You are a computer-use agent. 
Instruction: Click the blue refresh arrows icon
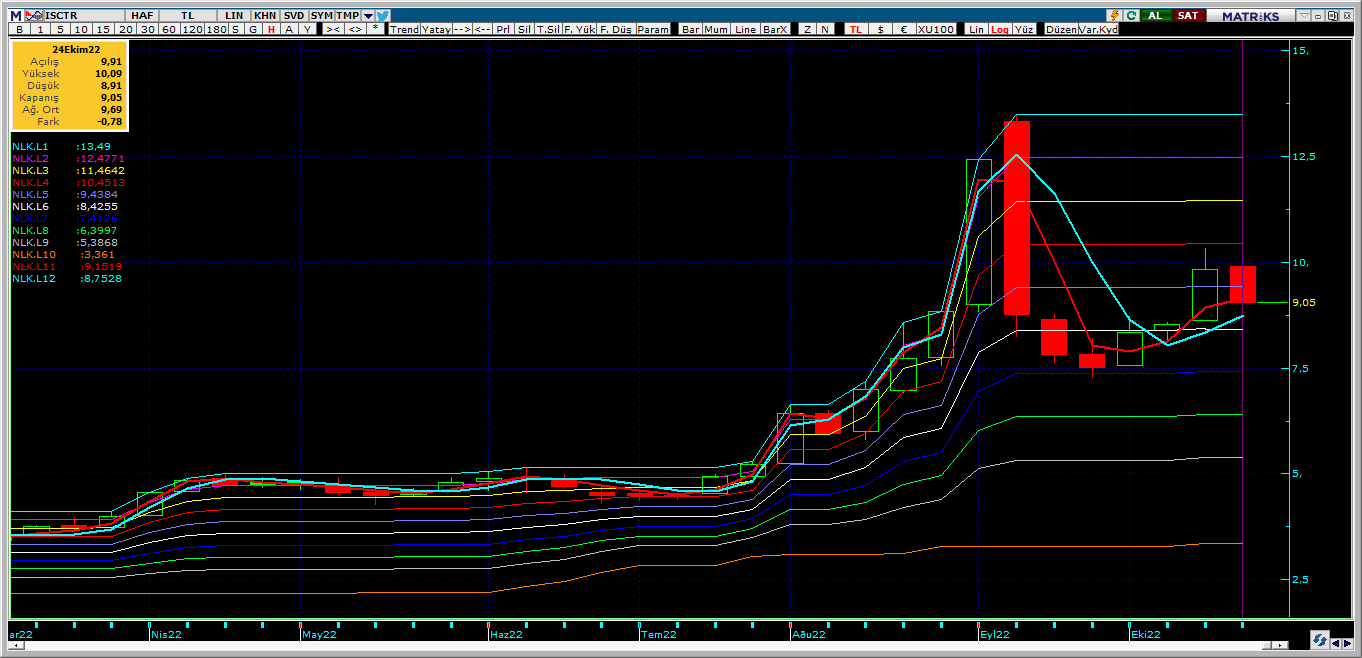coord(1319,640)
